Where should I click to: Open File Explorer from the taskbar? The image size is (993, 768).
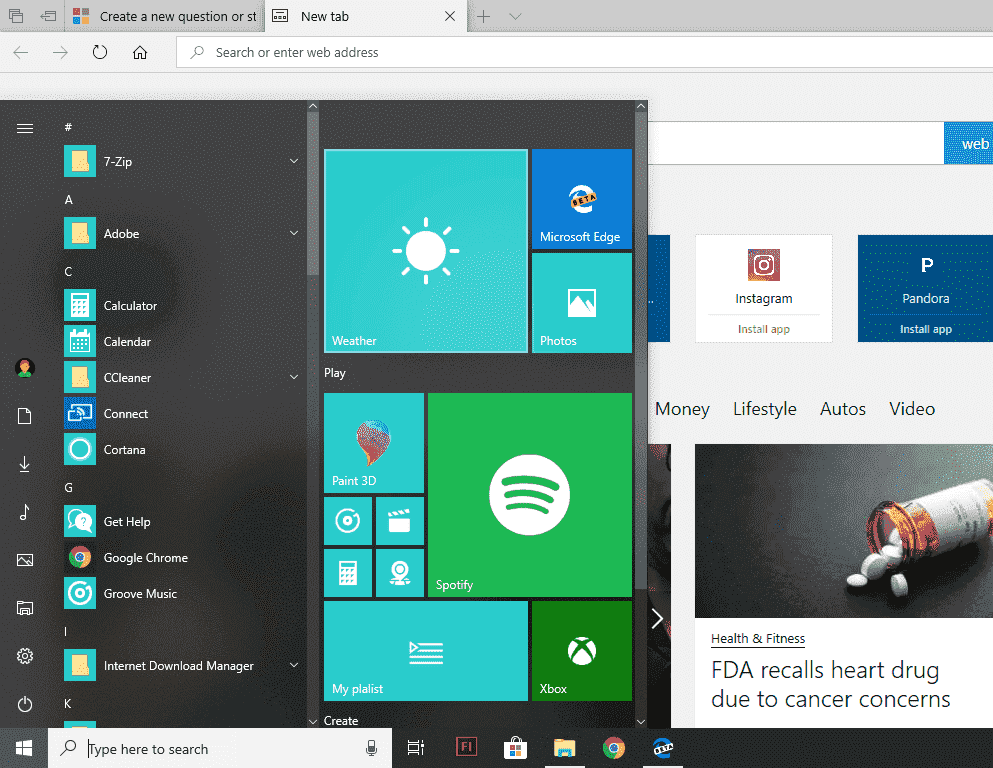click(x=564, y=748)
